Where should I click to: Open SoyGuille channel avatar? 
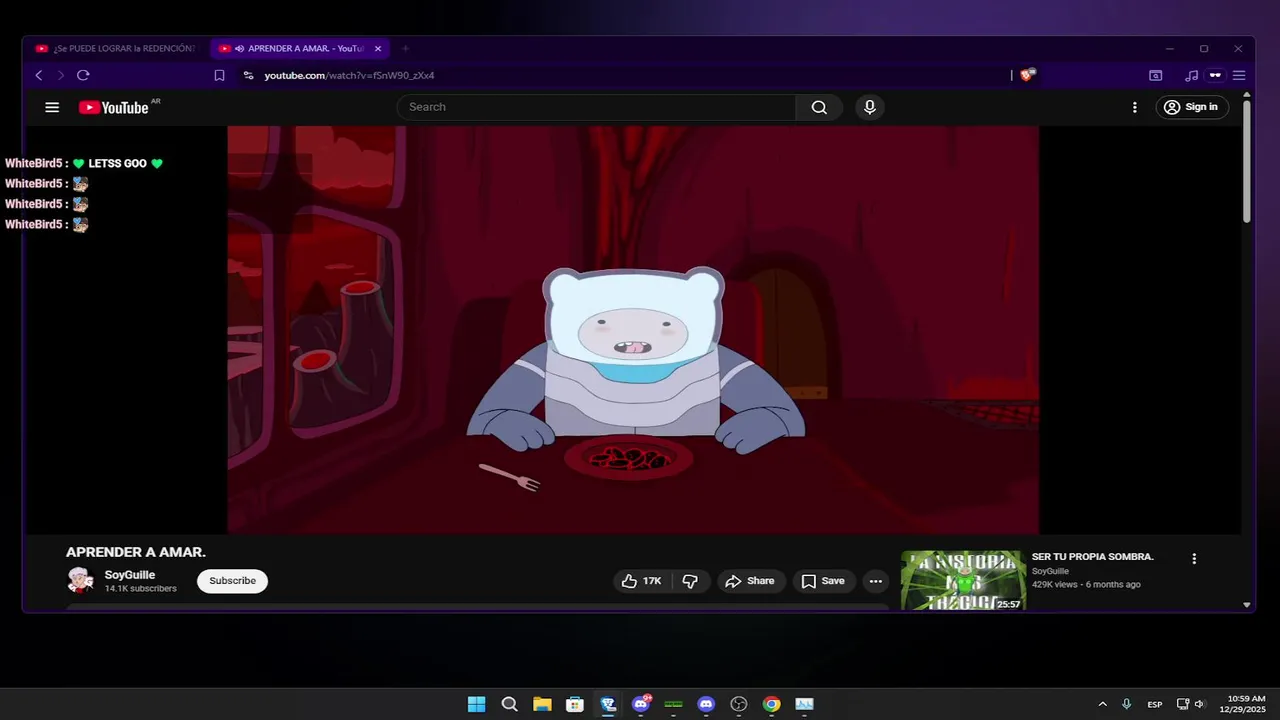pyautogui.click(x=80, y=580)
